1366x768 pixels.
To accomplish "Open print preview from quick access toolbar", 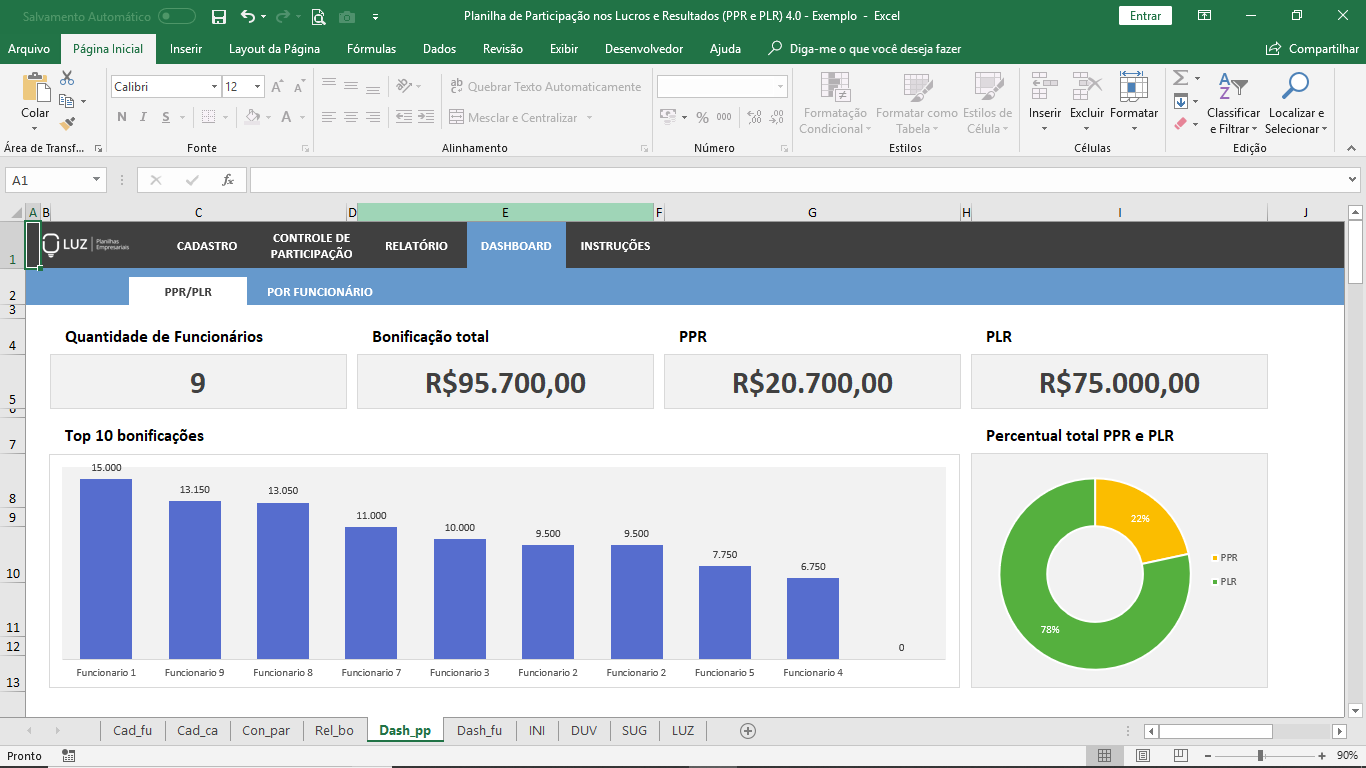I will (x=319, y=16).
